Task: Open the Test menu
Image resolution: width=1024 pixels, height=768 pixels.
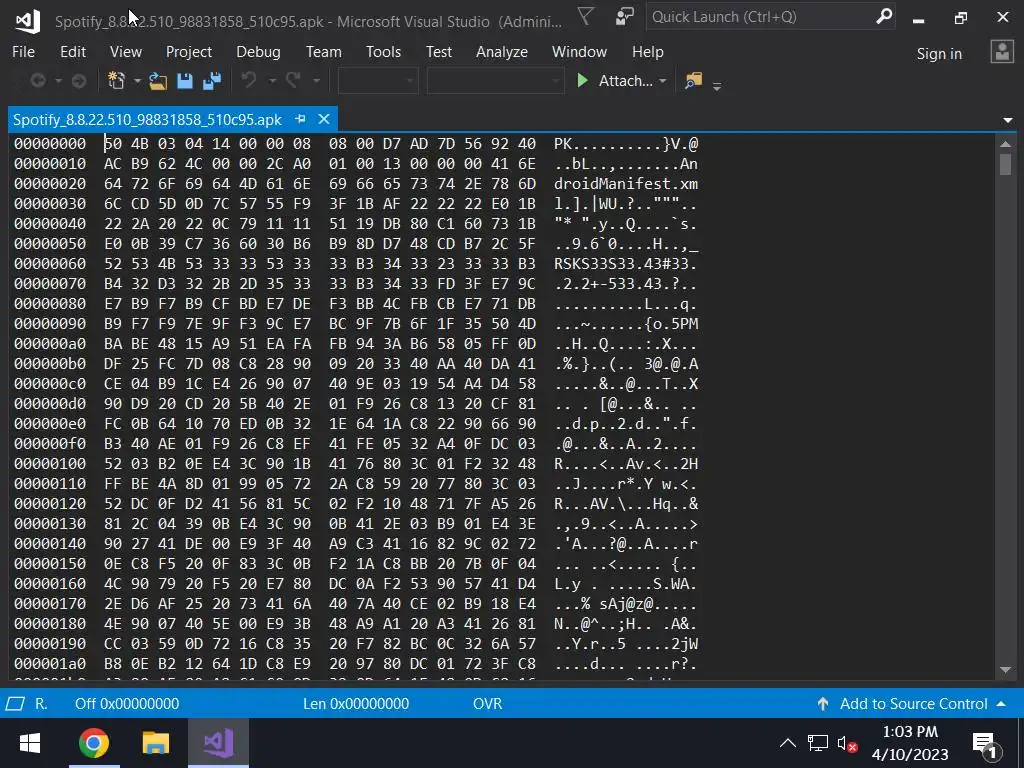Action: (x=438, y=52)
